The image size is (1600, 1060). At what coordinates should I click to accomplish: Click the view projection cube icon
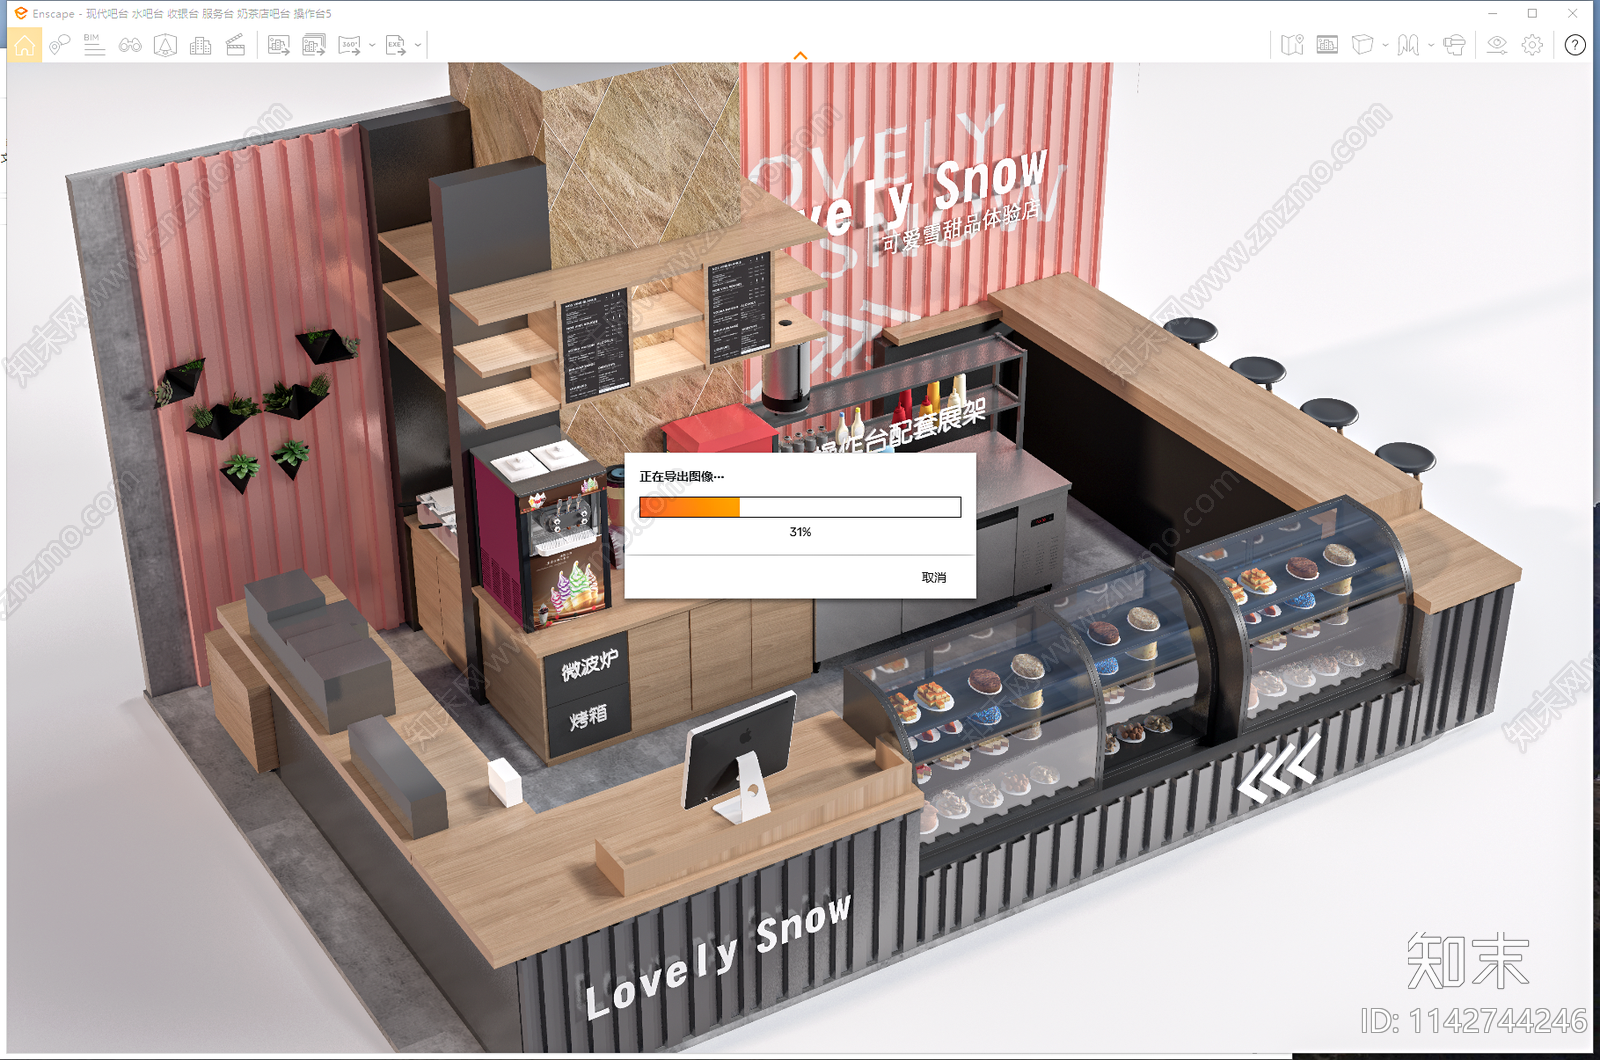tap(1362, 45)
